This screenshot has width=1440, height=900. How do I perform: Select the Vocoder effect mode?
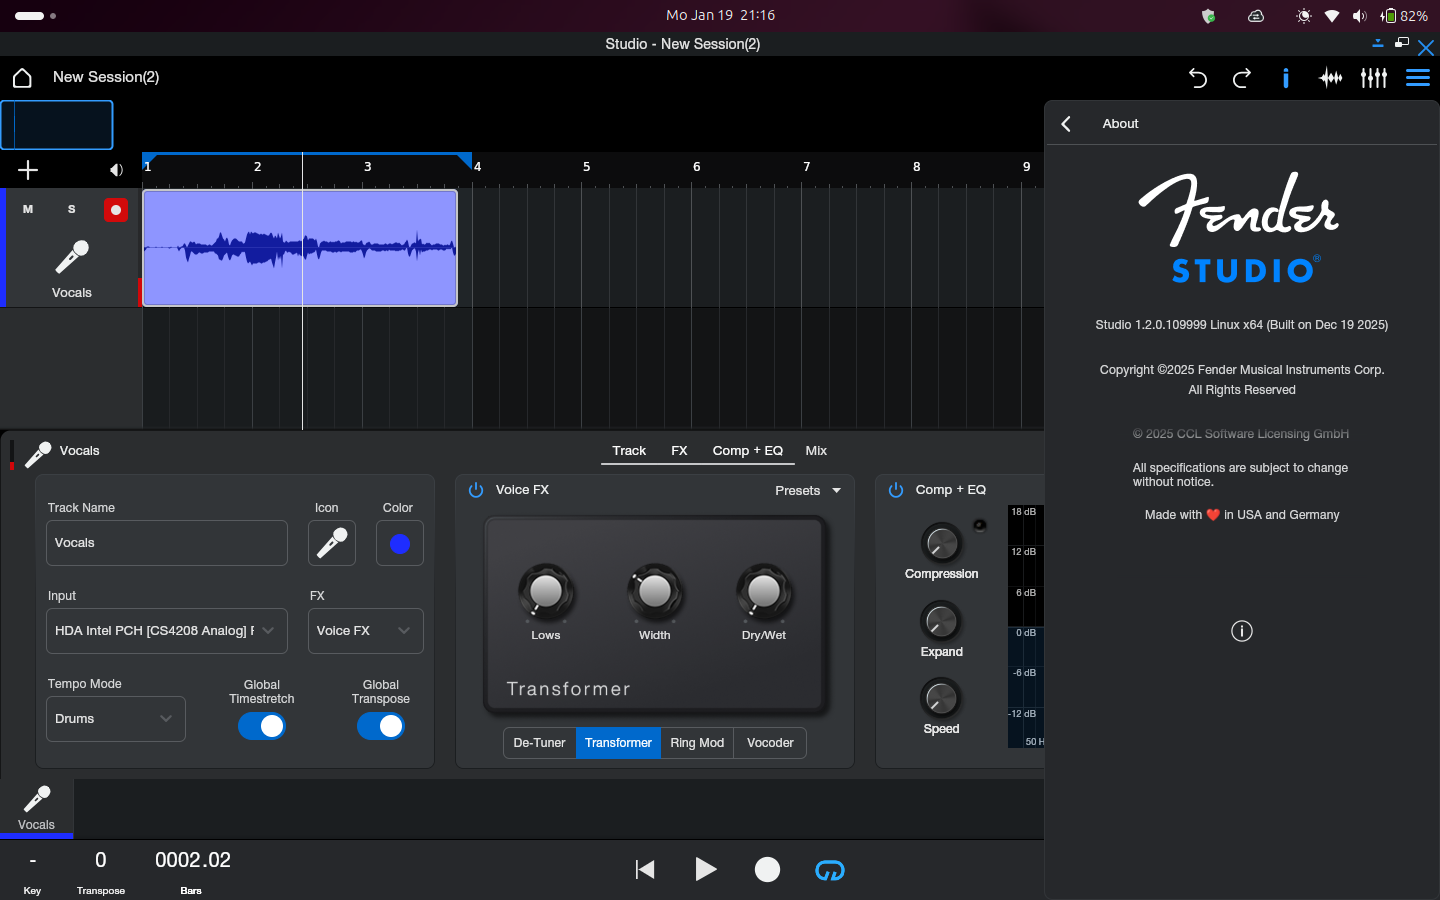[x=769, y=743]
